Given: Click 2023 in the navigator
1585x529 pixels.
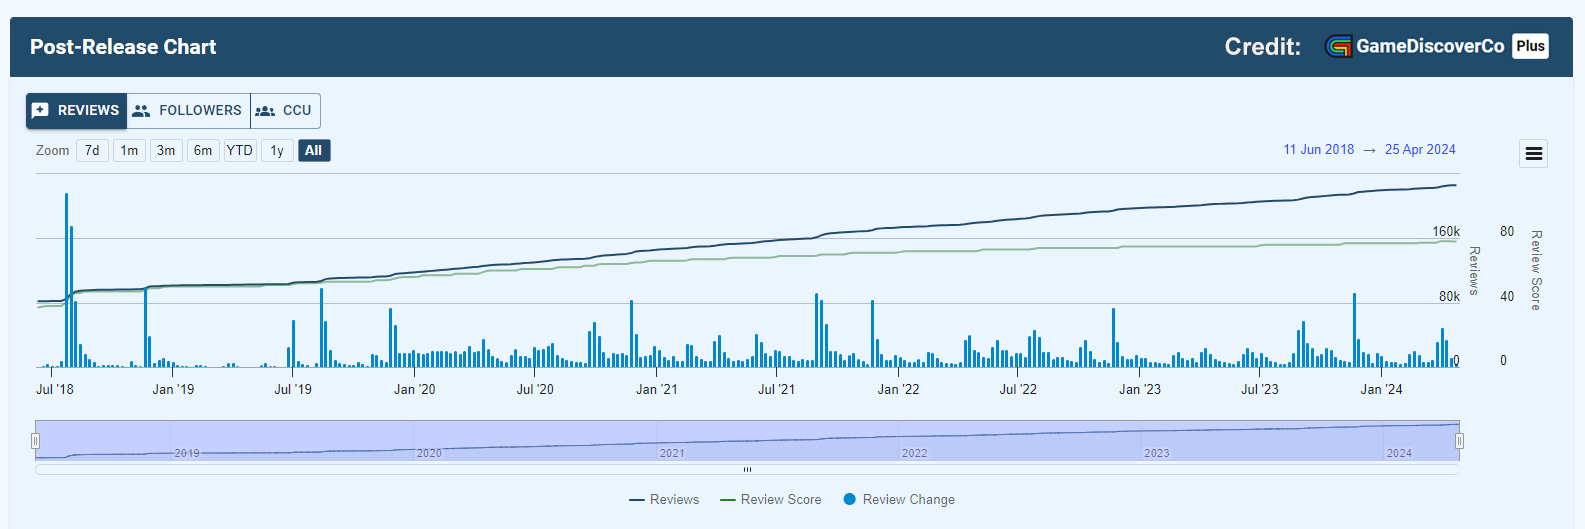Looking at the screenshot, I should 1157,454.
